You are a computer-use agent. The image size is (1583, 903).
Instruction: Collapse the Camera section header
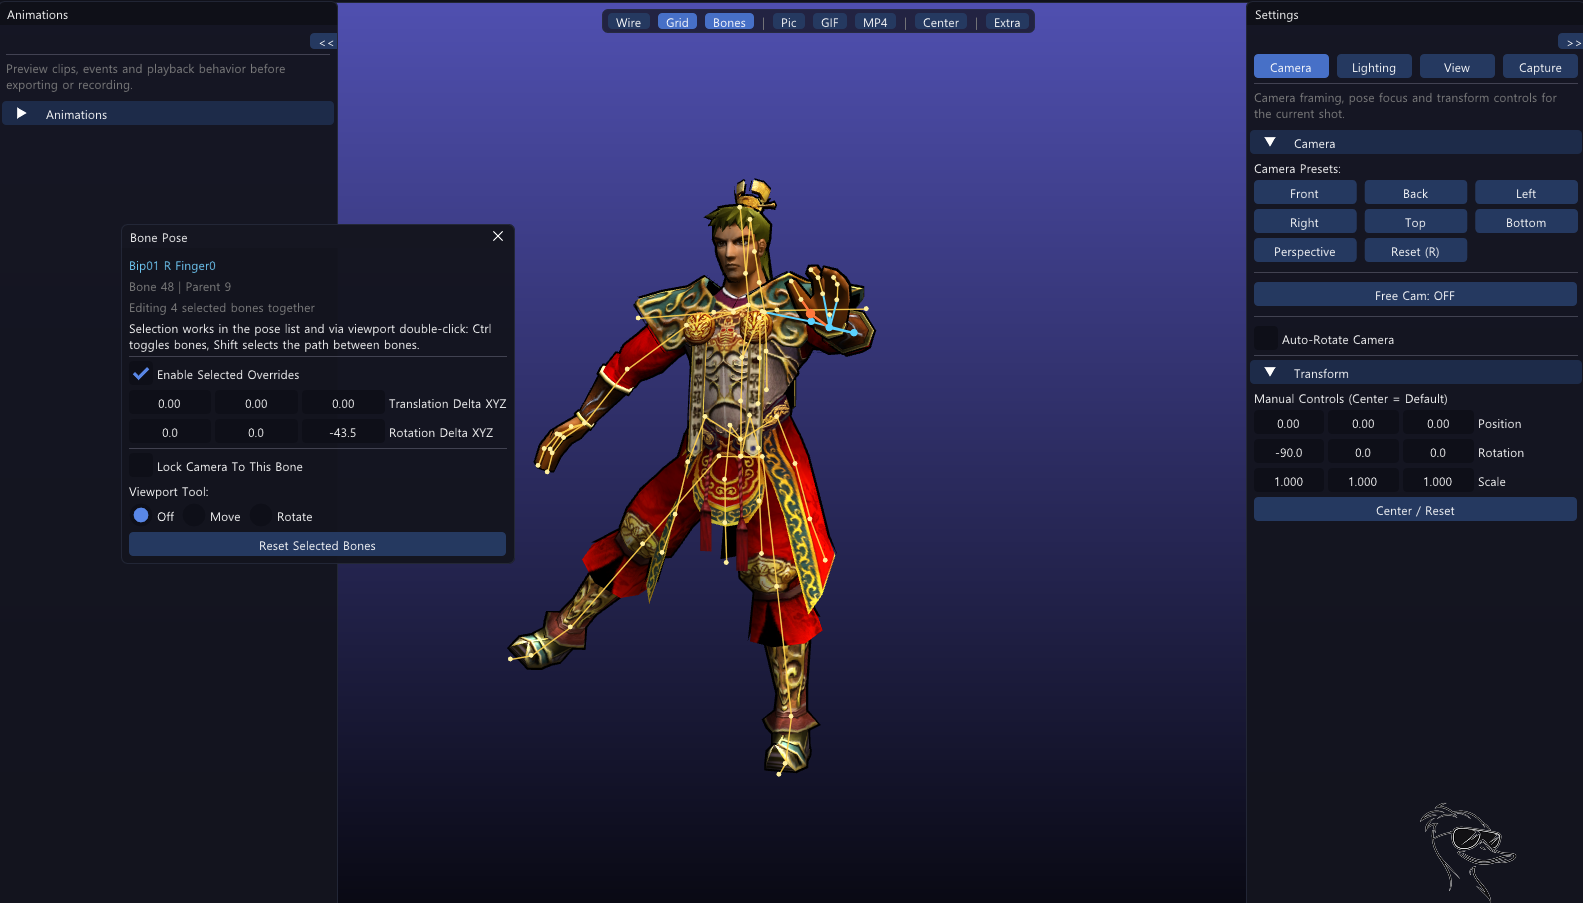[1416, 143]
